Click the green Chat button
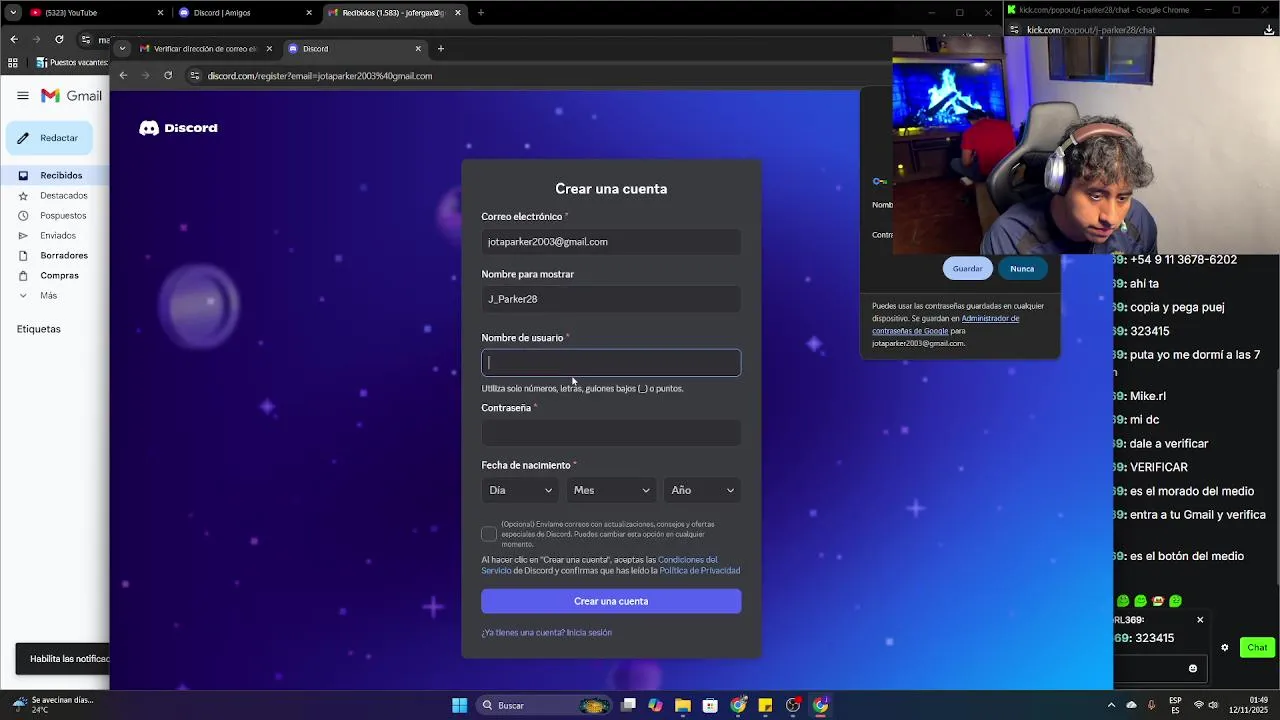 tap(1257, 647)
